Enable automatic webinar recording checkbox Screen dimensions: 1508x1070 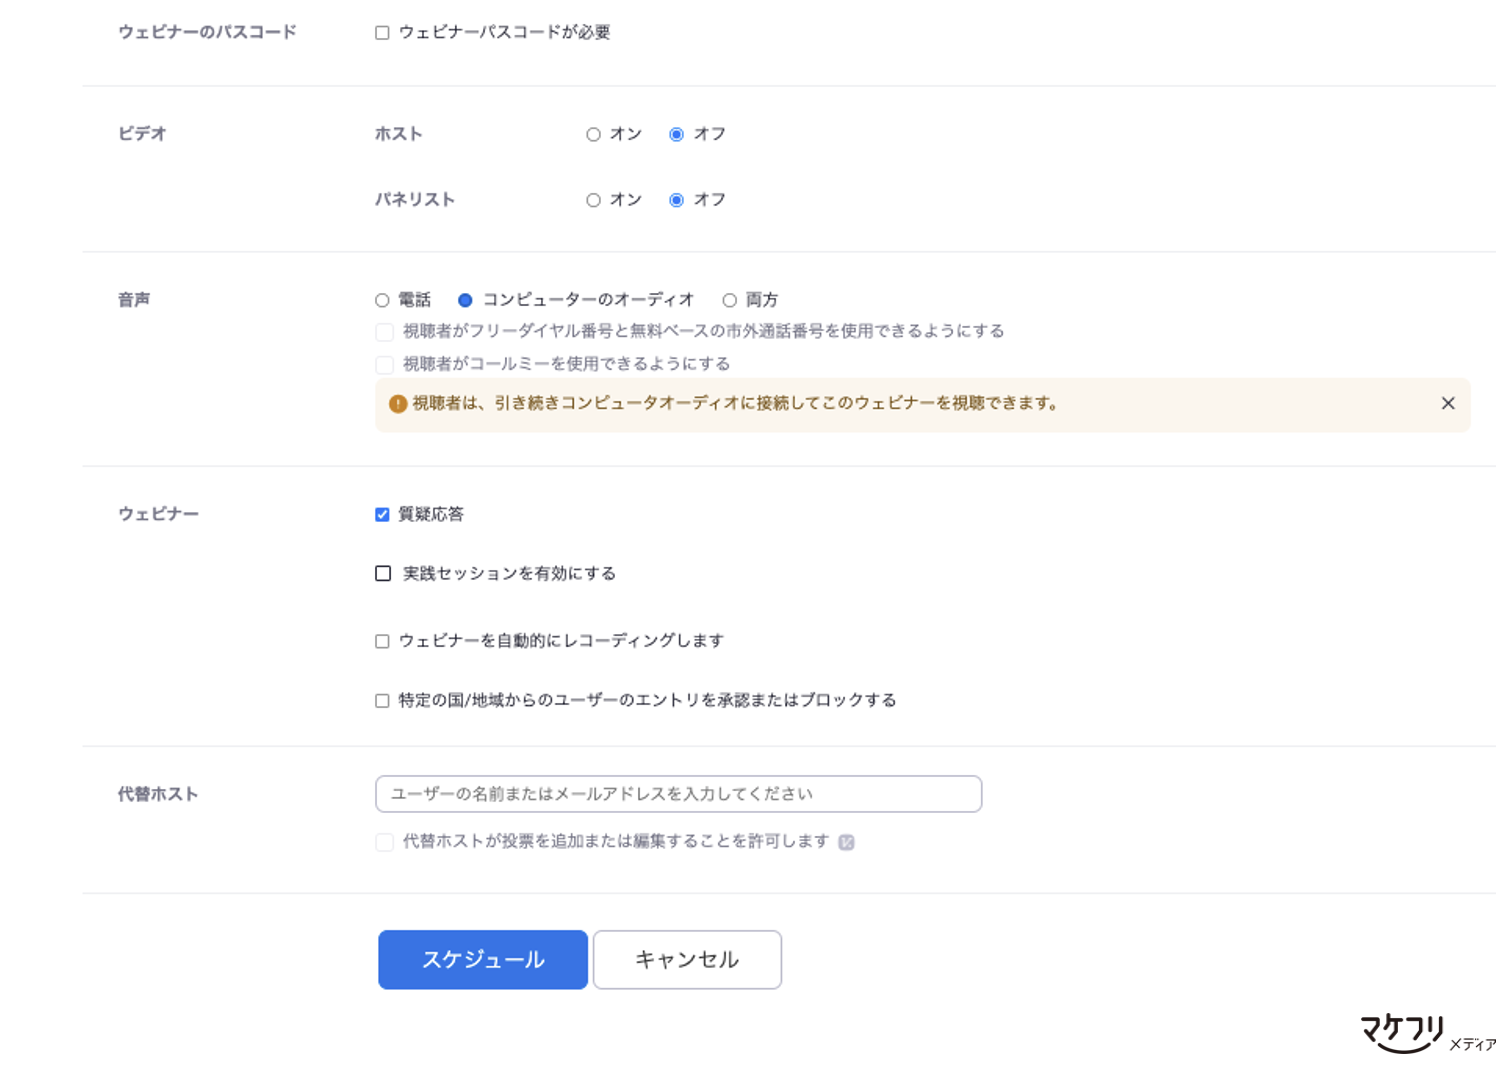pyautogui.click(x=382, y=641)
